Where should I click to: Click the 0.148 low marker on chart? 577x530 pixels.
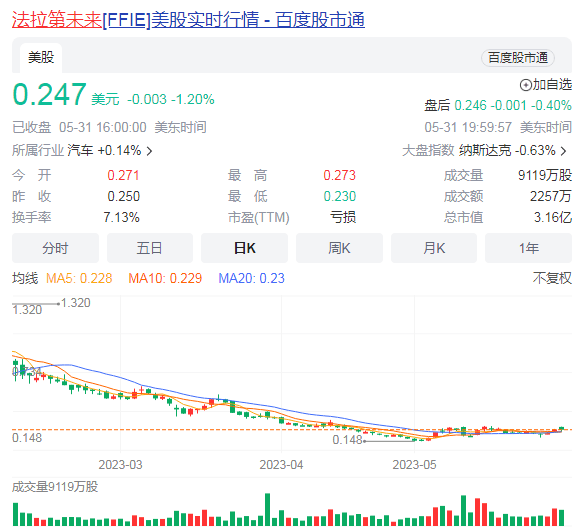click(x=347, y=440)
